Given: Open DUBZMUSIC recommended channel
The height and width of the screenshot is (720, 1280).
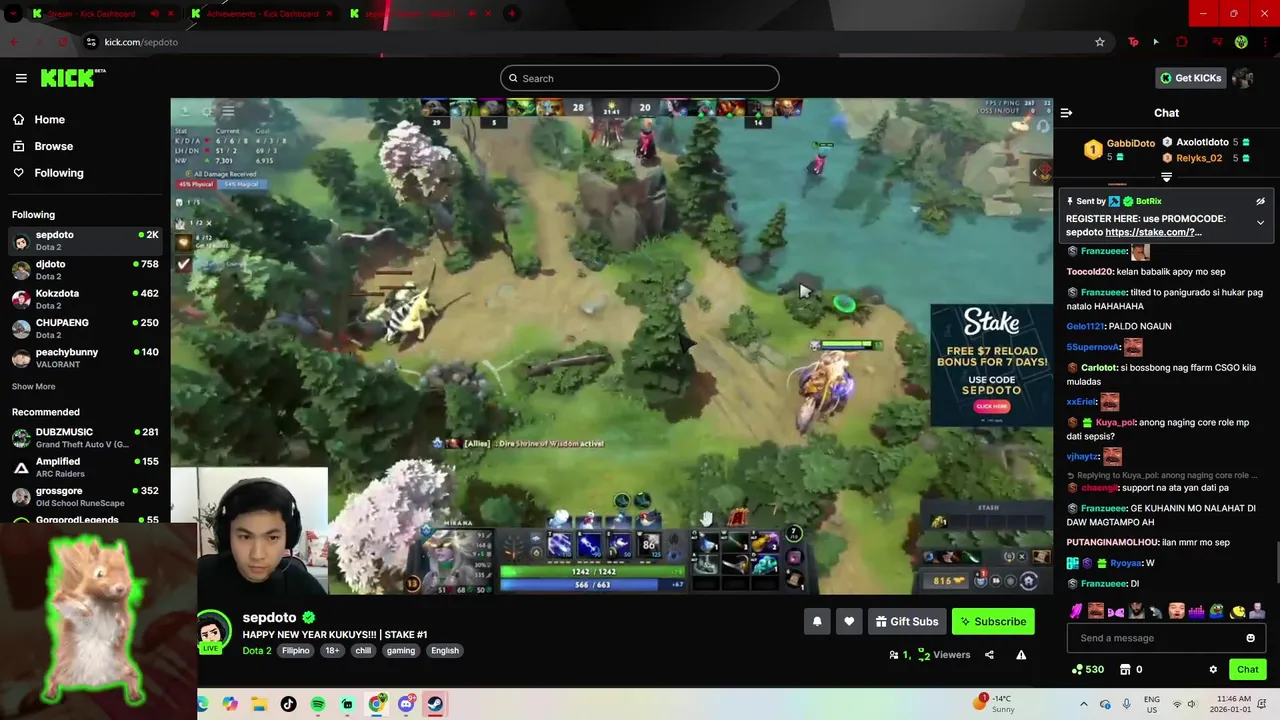Looking at the screenshot, I should [x=85, y=438].
